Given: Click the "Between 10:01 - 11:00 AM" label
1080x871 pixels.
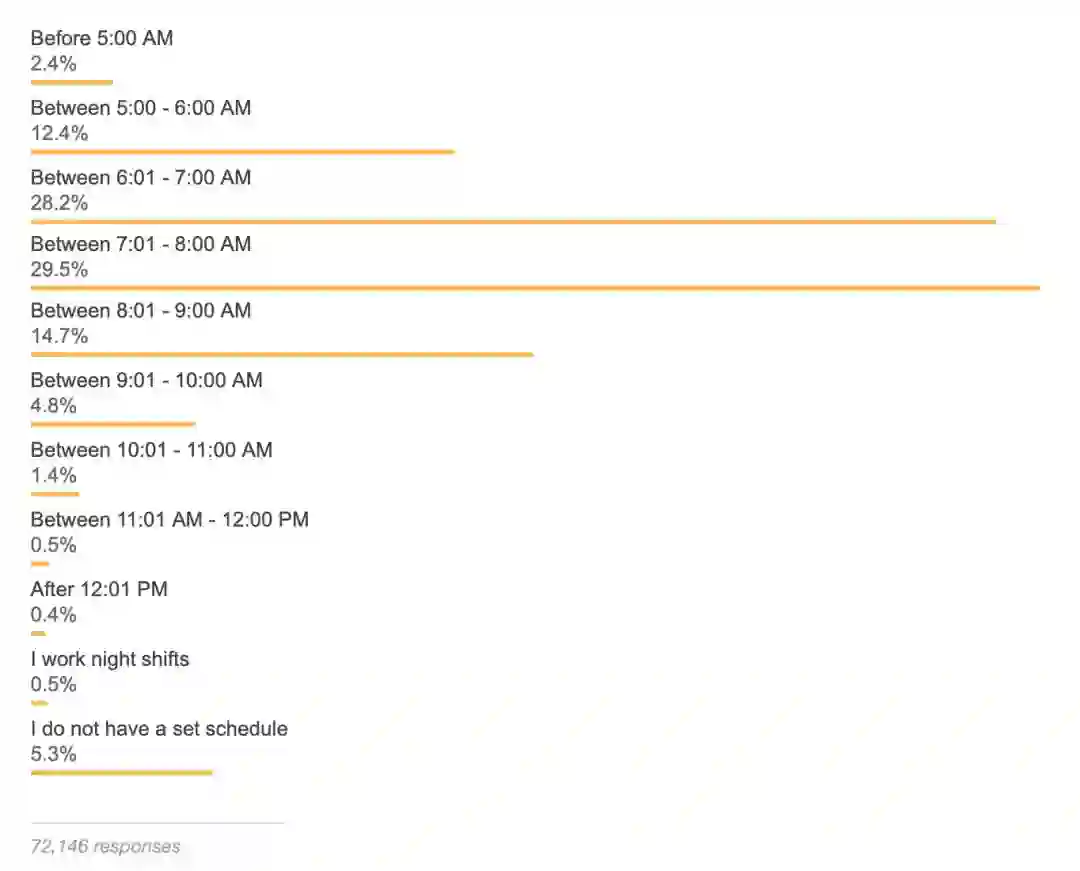Looking at the screenshot, I should tap(151, 450).
